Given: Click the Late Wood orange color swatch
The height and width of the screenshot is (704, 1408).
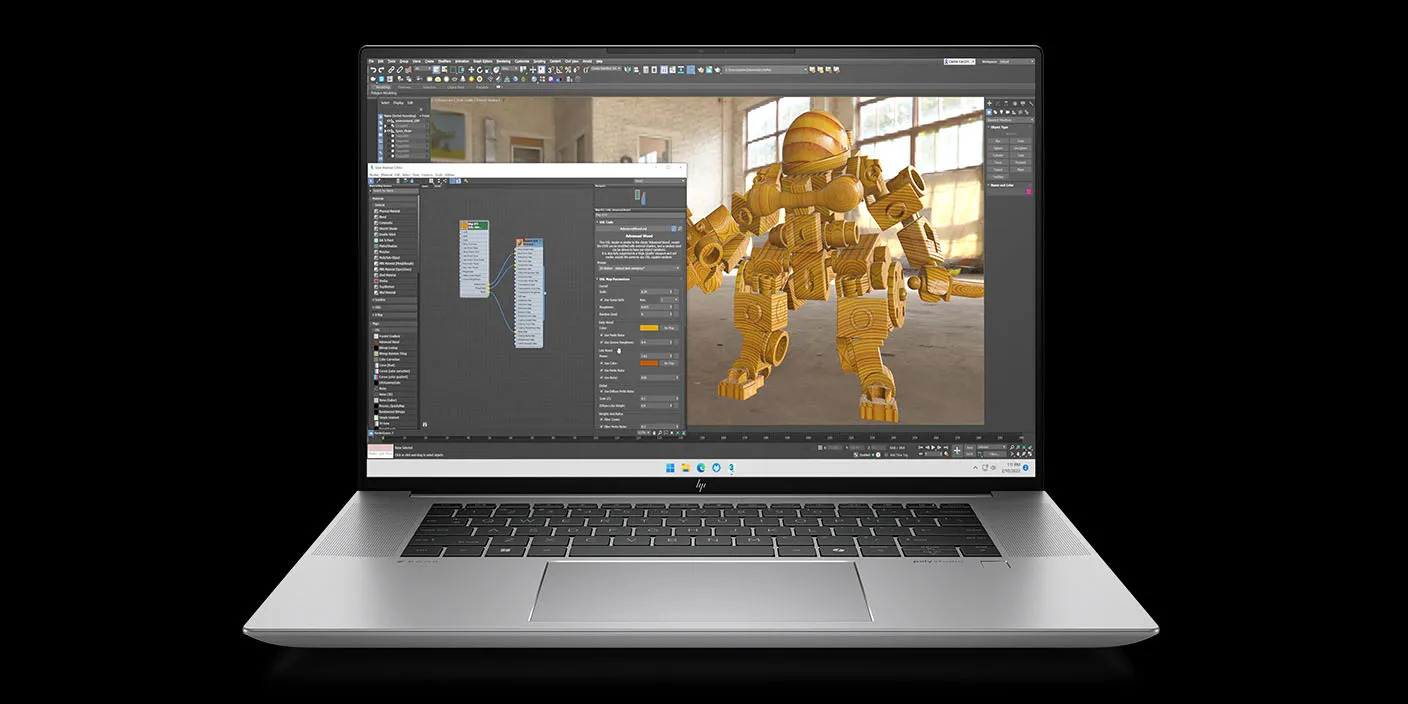Looking at the screenshot, I should tap(648, 363).
